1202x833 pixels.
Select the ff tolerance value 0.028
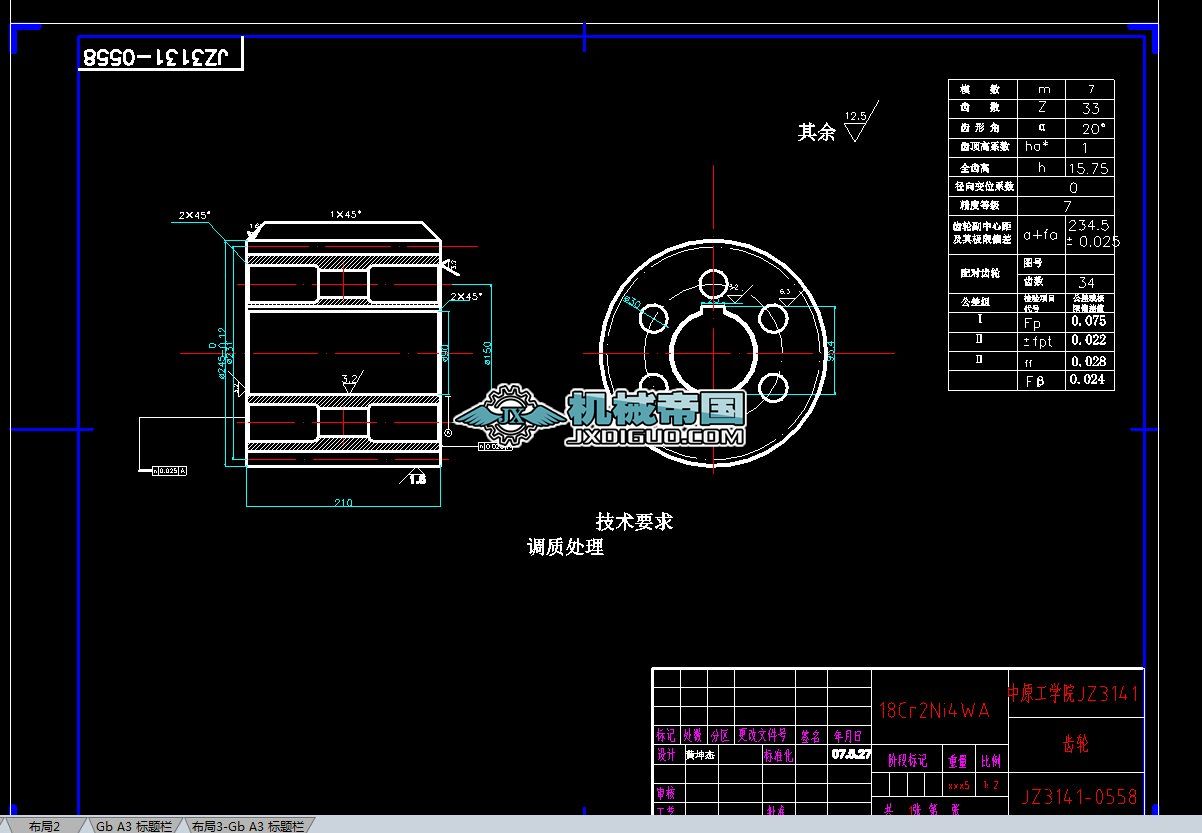pyautogui.click(x=1089, y=361)
